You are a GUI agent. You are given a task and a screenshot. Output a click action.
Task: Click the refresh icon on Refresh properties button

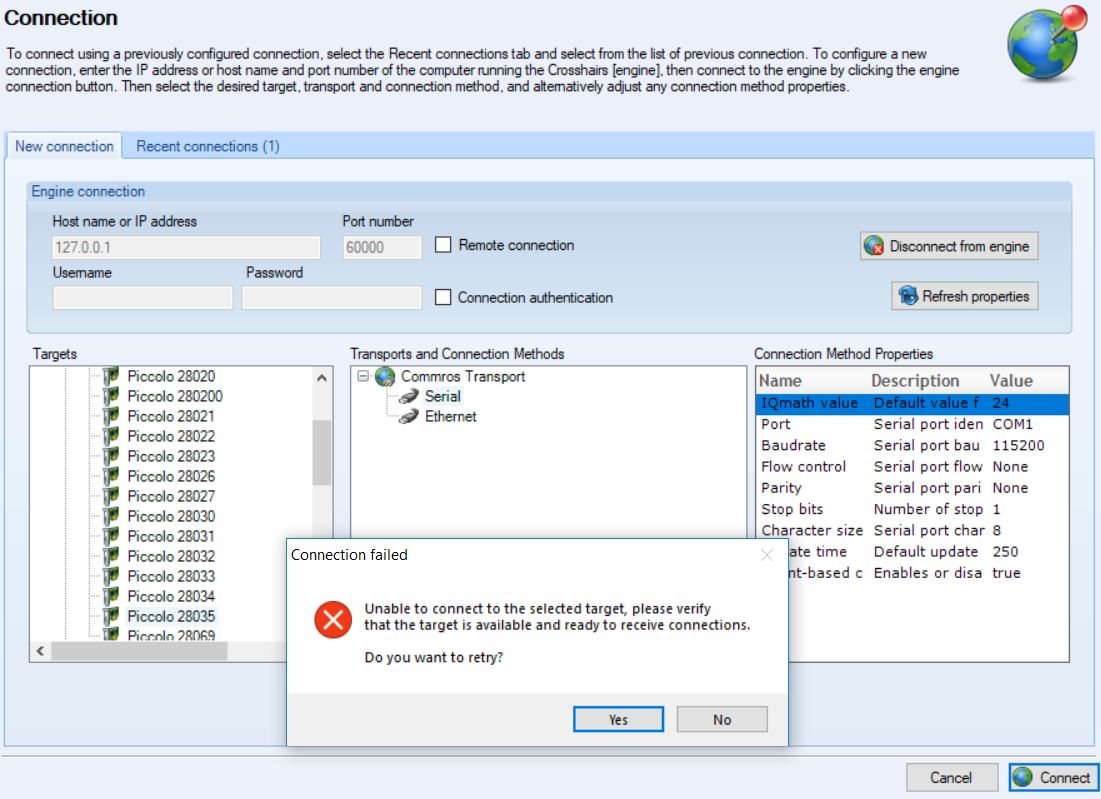(908, 296)
